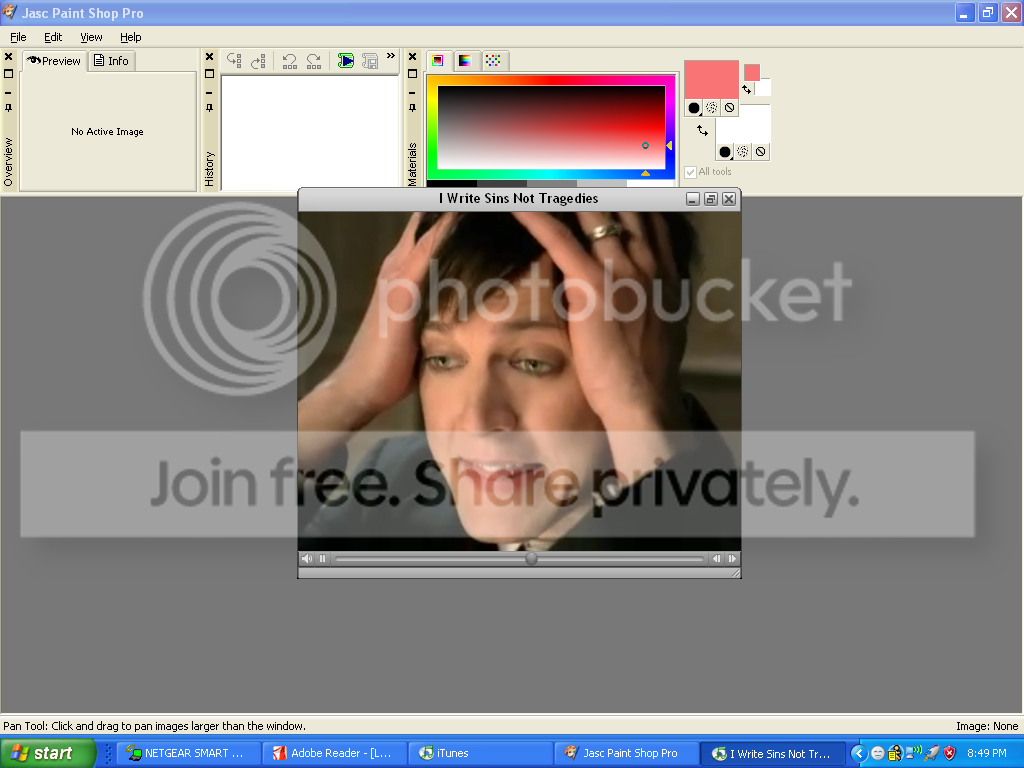Click the video seek bar thumb

click(x=532, y=558)
